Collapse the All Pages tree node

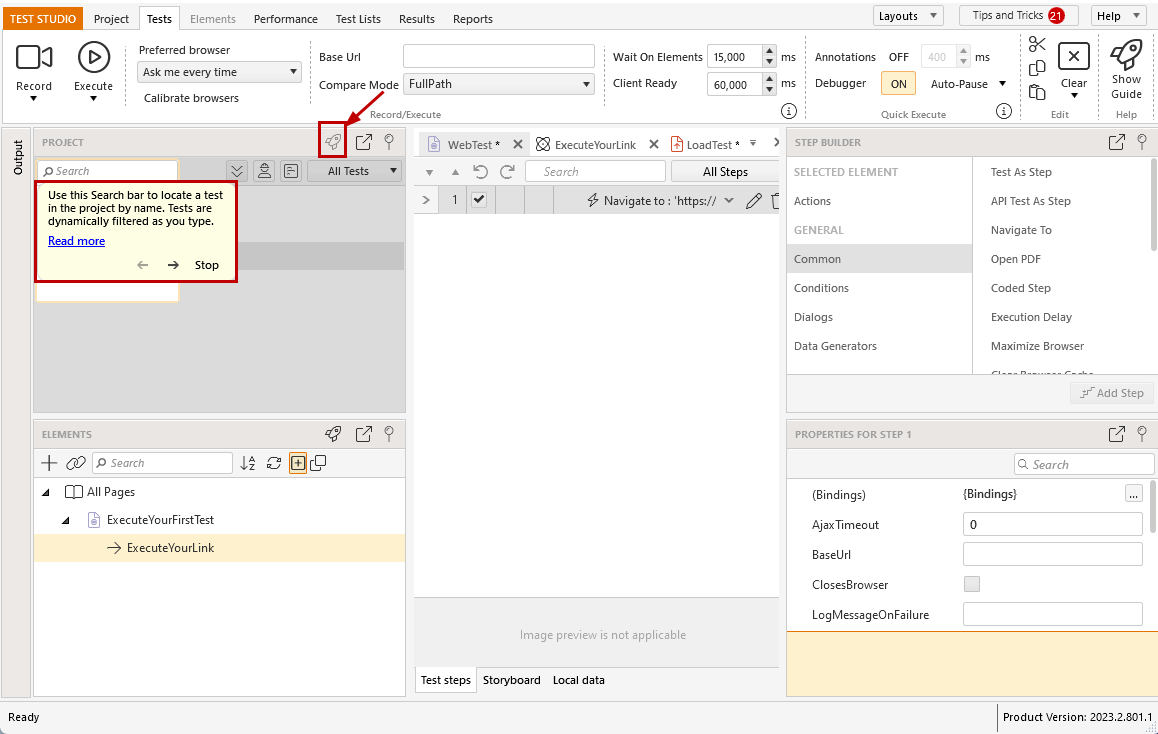click(47, 493)
